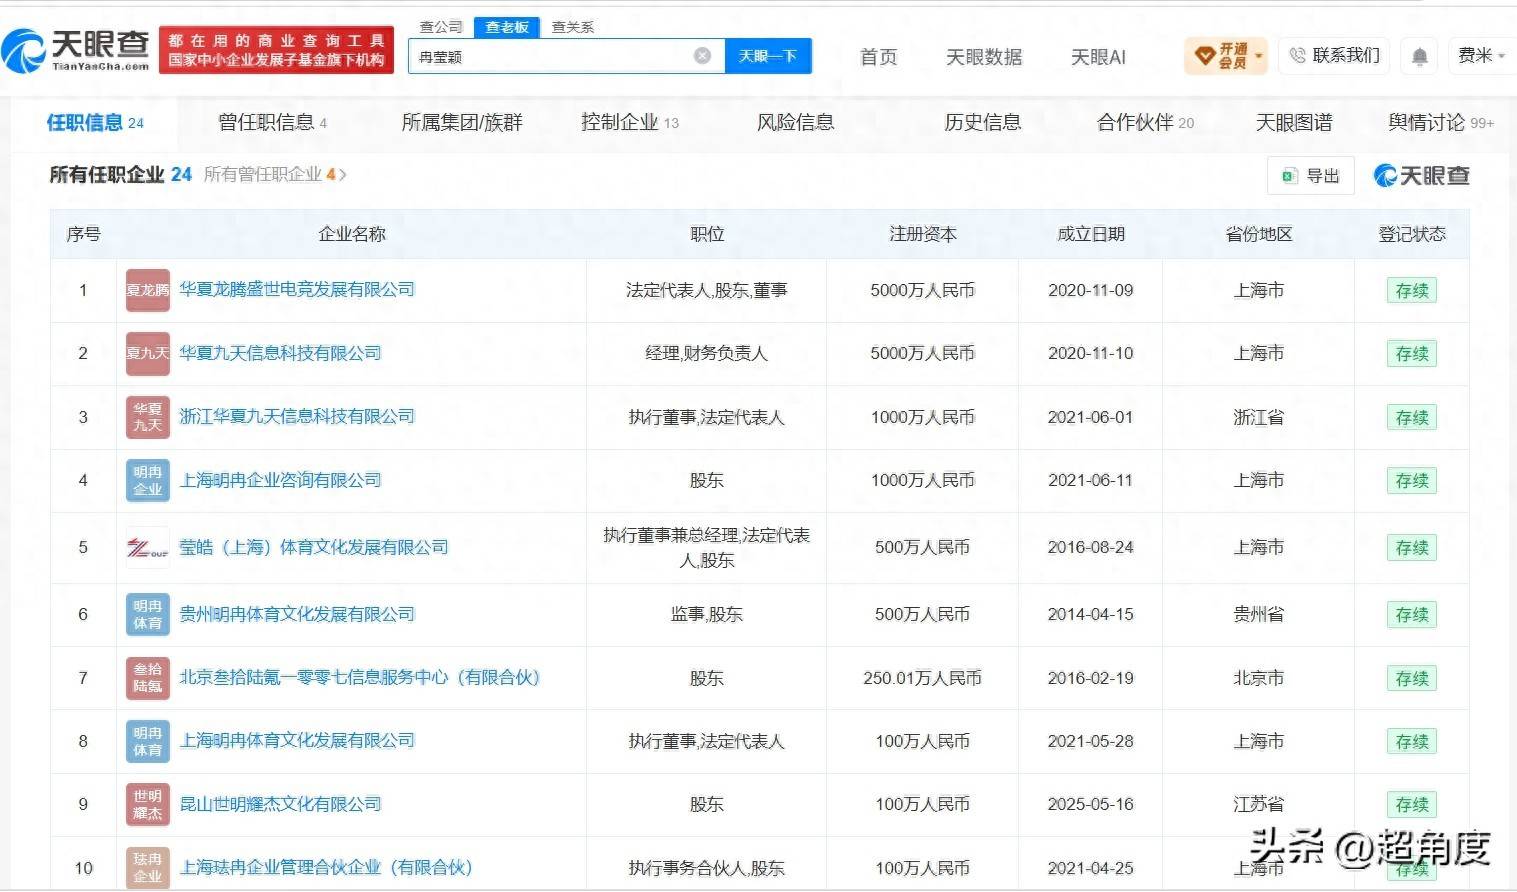Click the capital value 250.01万人民币
The width and height of the screenshot is (1517, 892).
(x=923, y=678)
